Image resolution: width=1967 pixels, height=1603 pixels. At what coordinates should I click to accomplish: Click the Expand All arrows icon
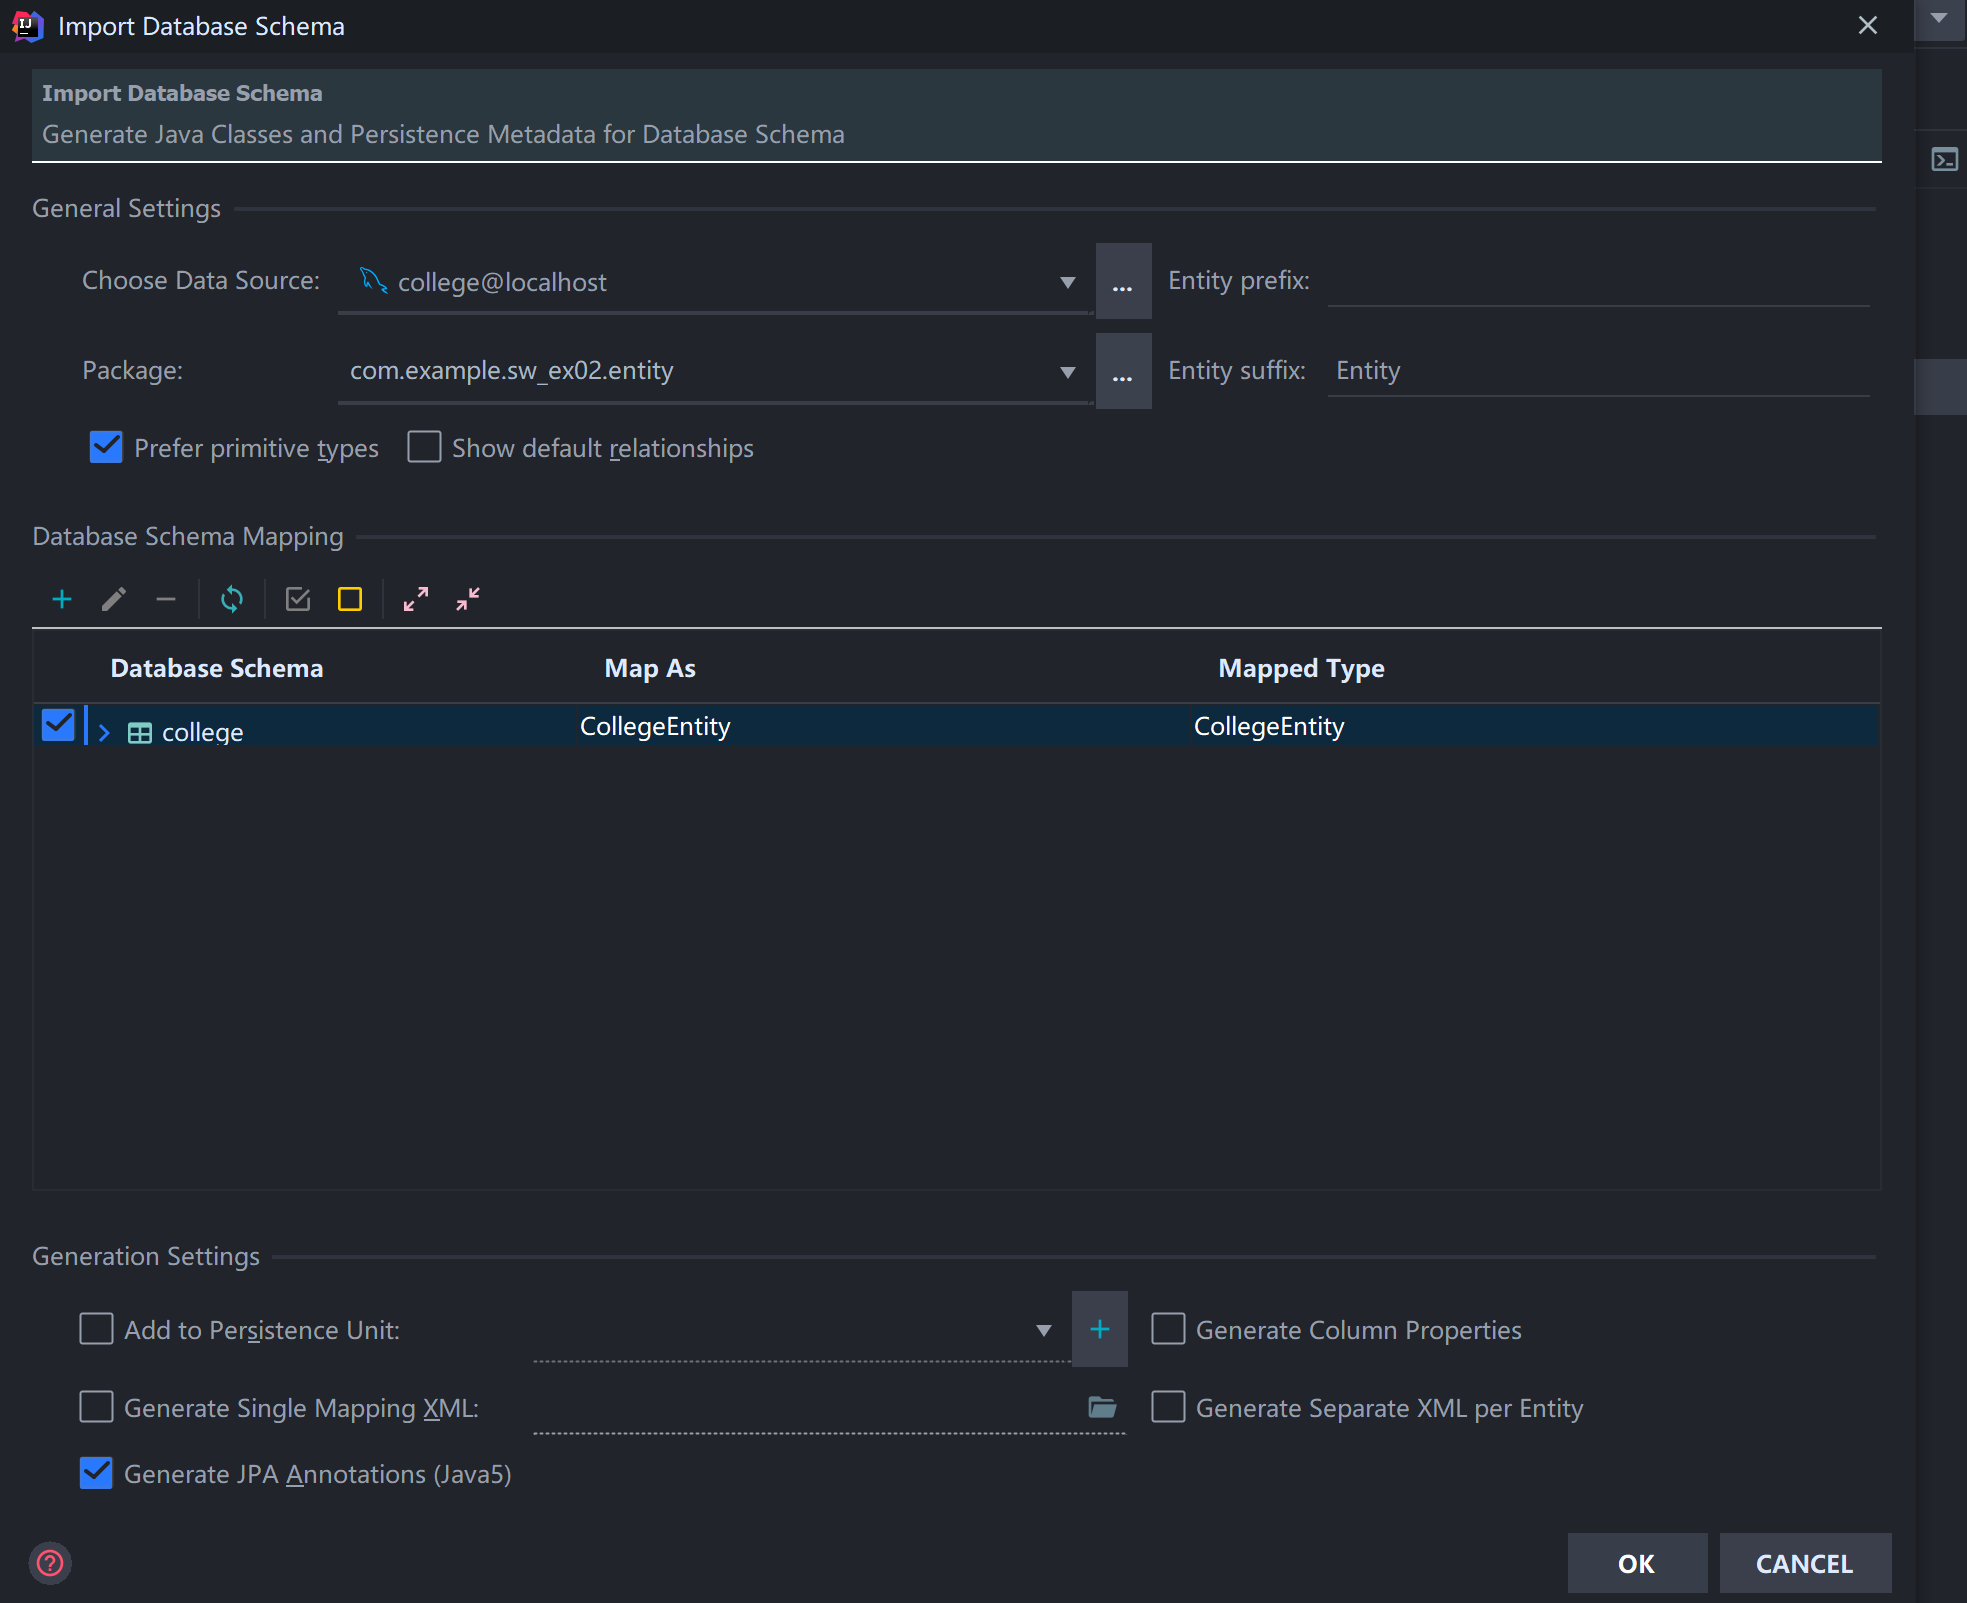click(416, 599)
